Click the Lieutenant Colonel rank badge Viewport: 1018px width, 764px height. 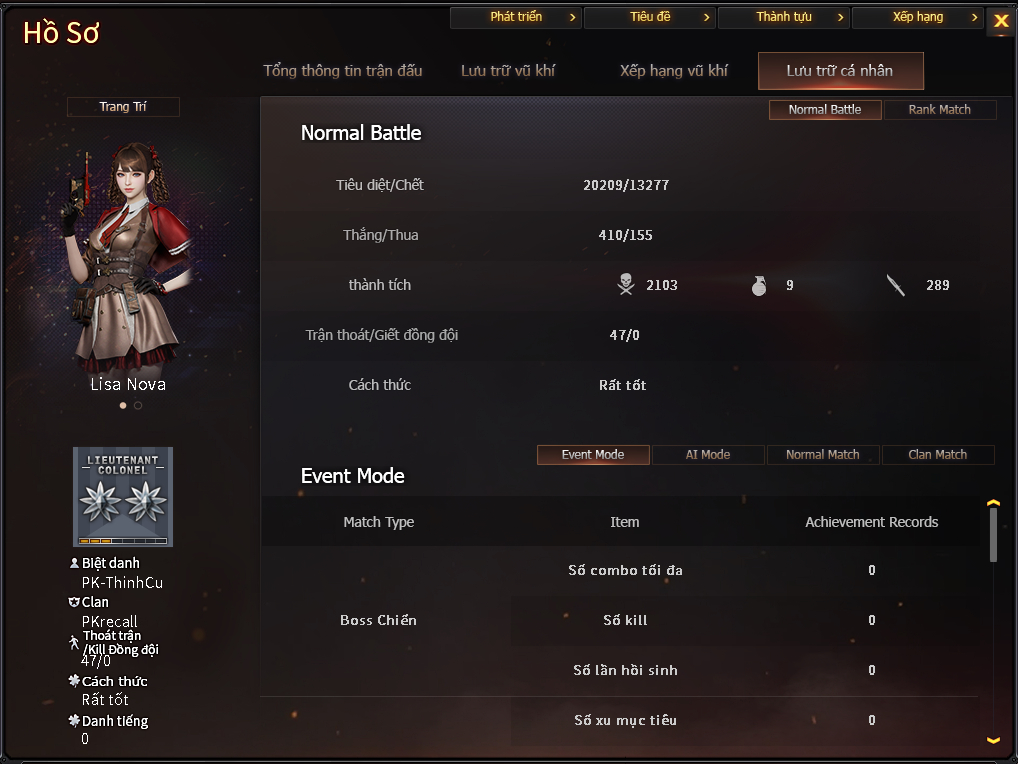point(123,497)
